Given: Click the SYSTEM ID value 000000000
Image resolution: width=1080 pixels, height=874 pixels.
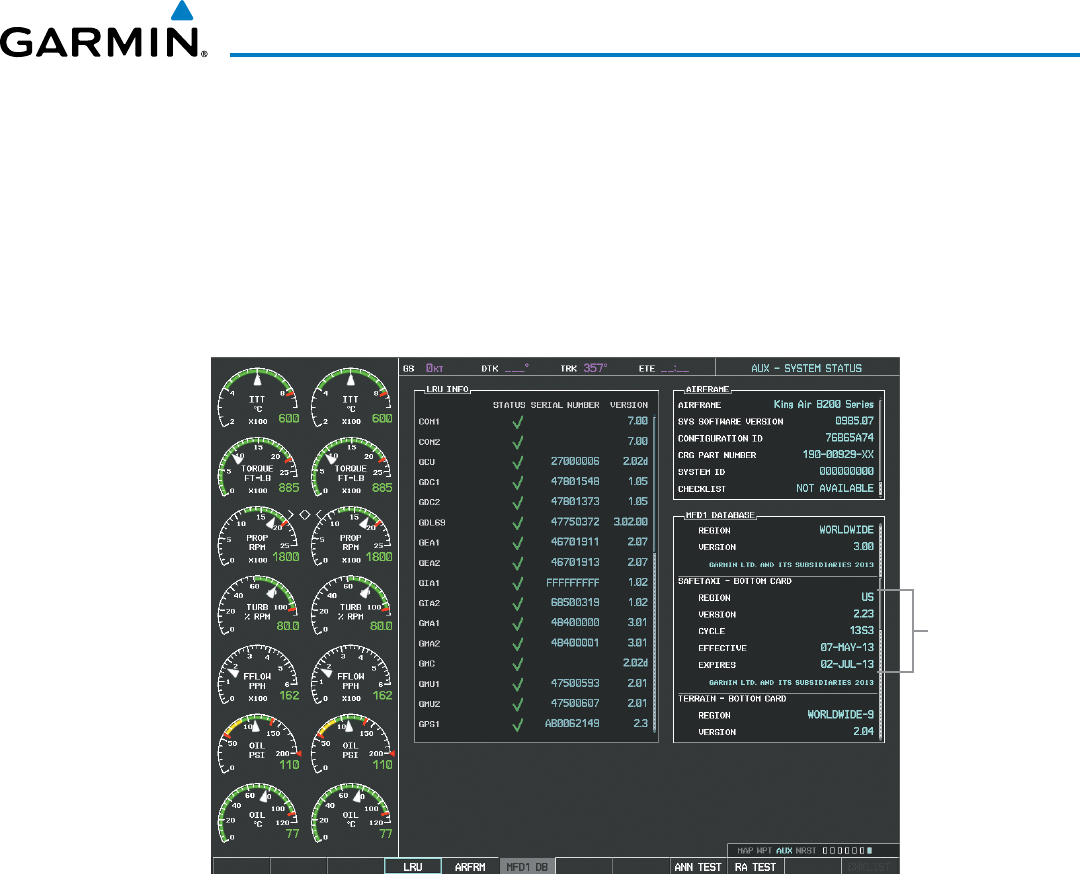Looking at the screenshot, I should pyautogui.click(x=847, y=472).
